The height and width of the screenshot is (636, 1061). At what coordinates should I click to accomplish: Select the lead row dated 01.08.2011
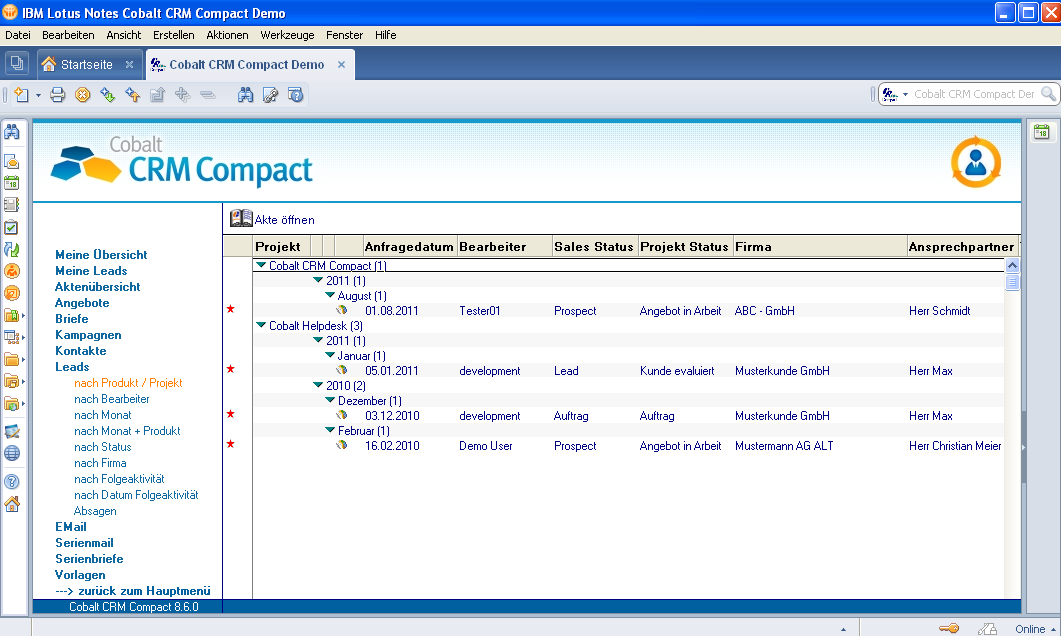click(x=628, y=311)
